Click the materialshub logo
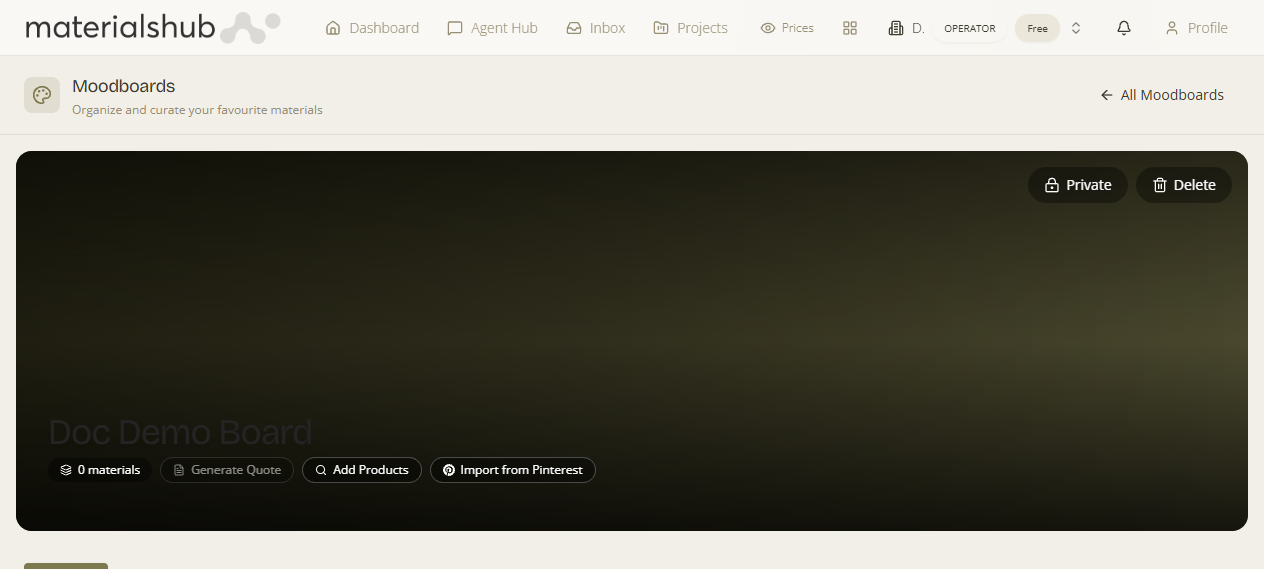The width and height of the screenshot is (1264, 569). pos(153,28)
